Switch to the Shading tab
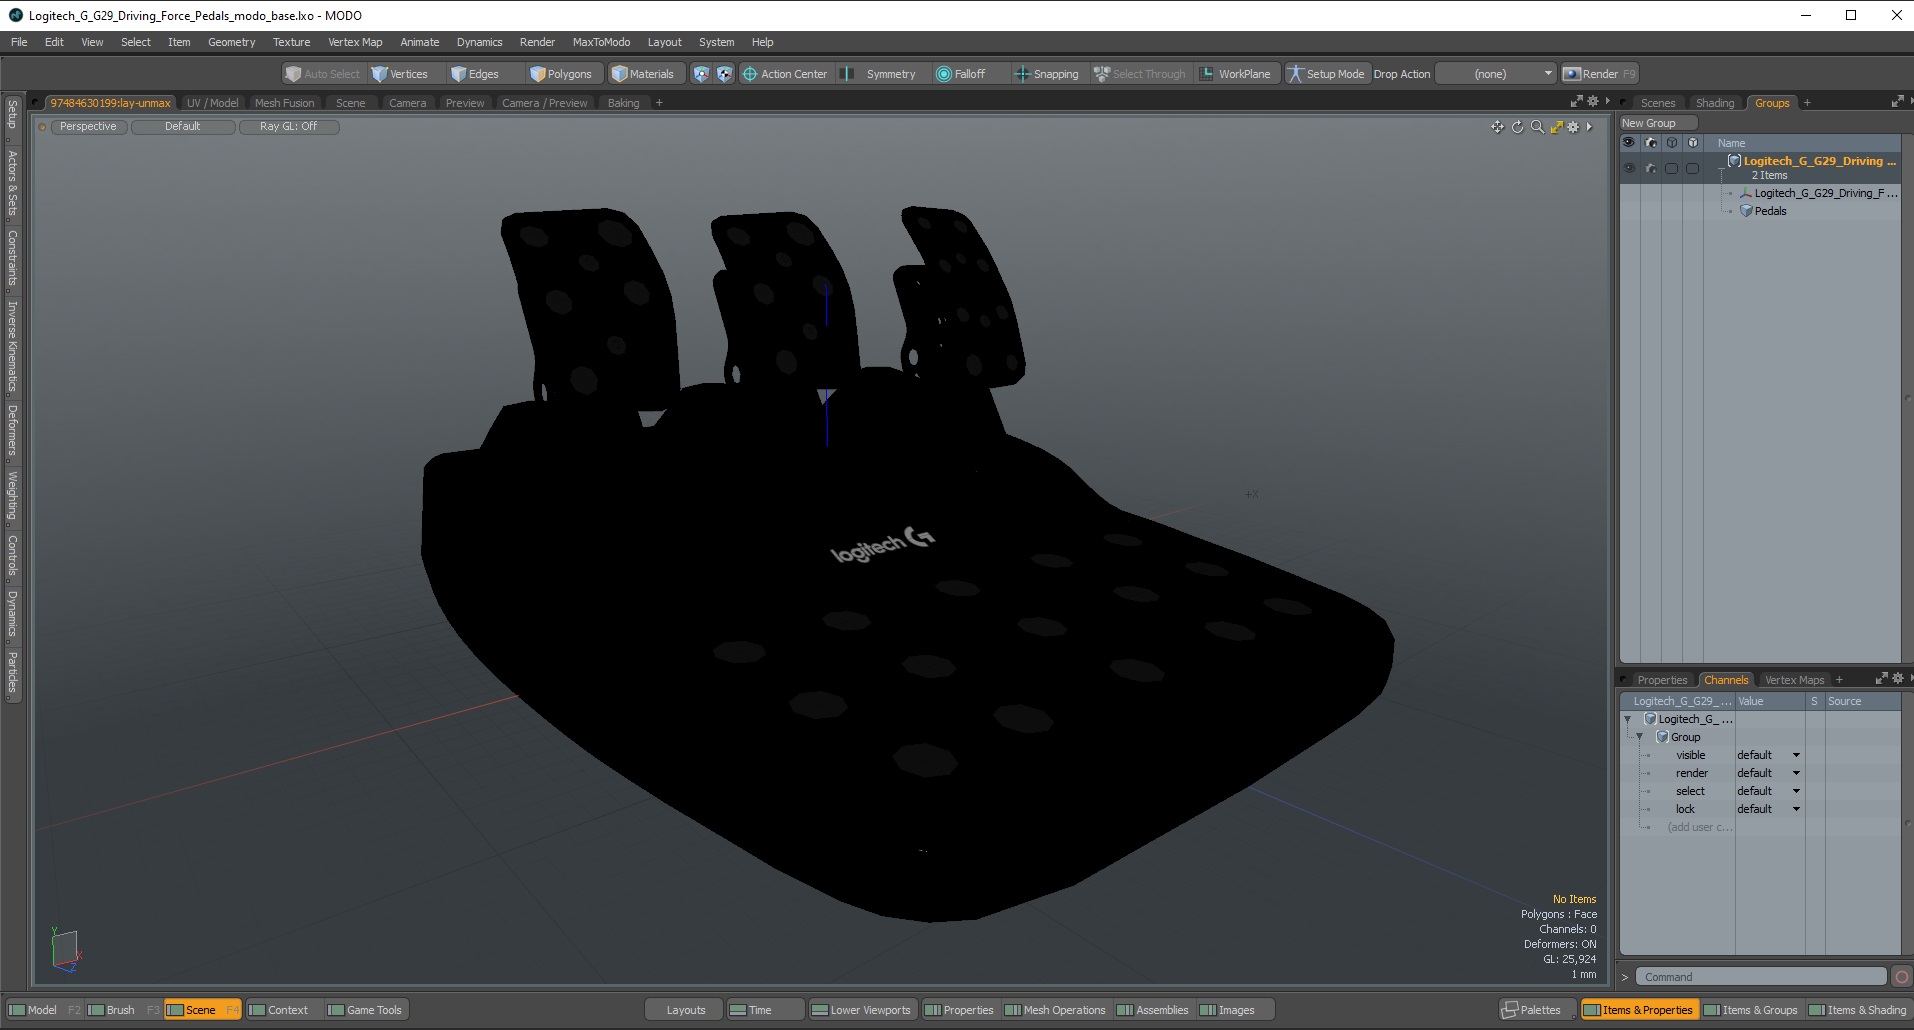The width and height of the screenshot is (1914, 1030). pos(1714,103)
